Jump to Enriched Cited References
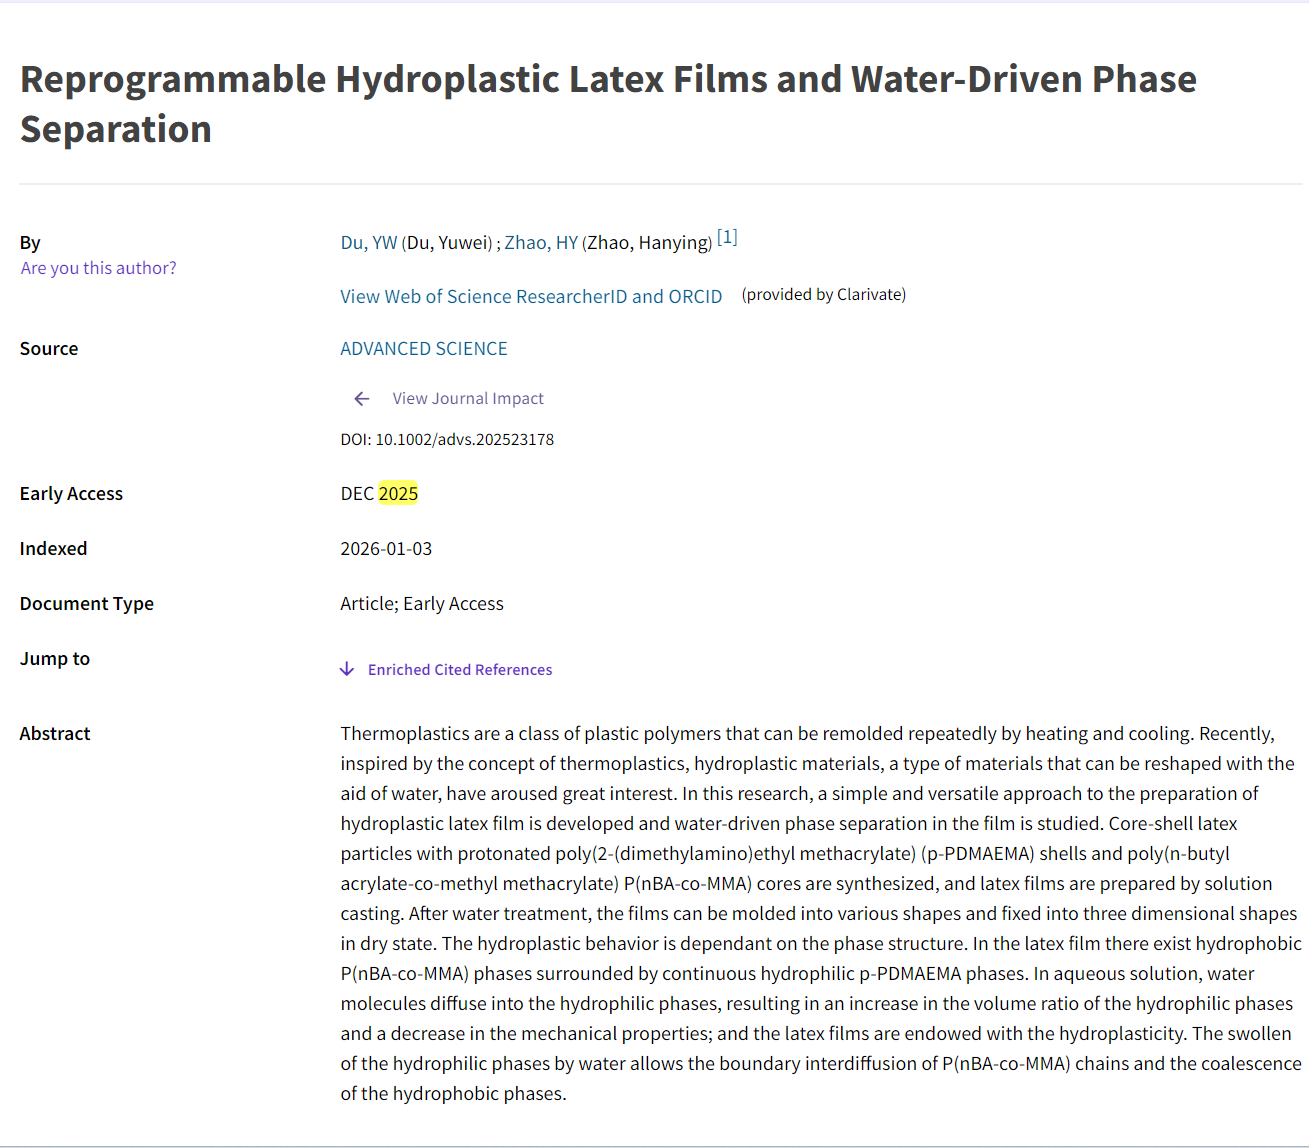1309x1148 pixels. (459, 670)
